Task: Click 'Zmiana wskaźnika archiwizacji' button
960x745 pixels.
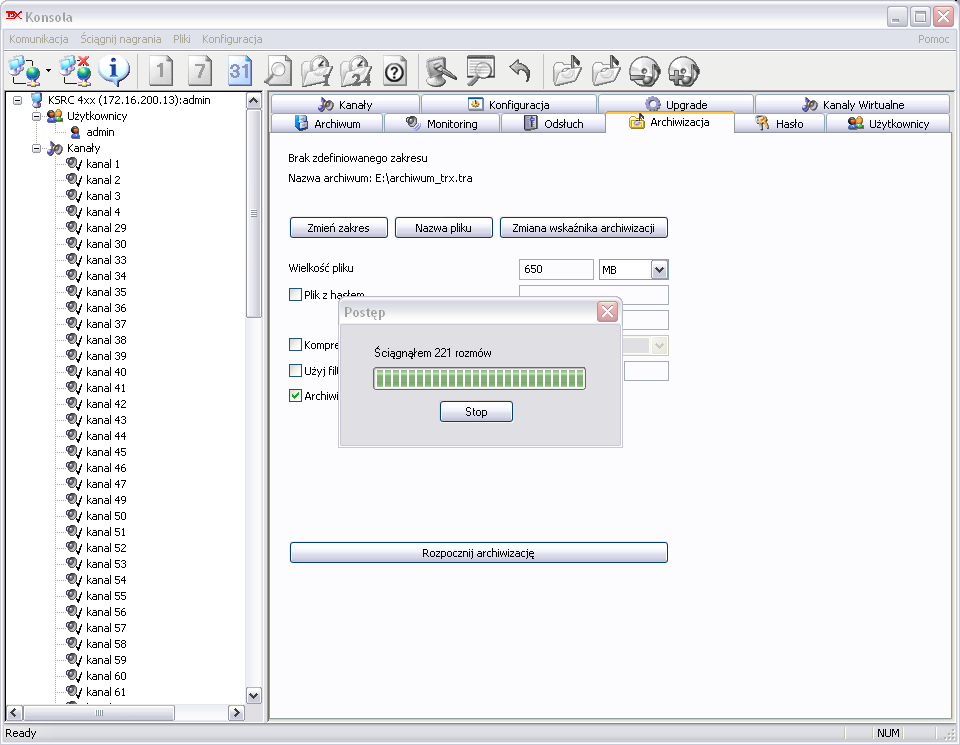Action: [x=583, y=228]
